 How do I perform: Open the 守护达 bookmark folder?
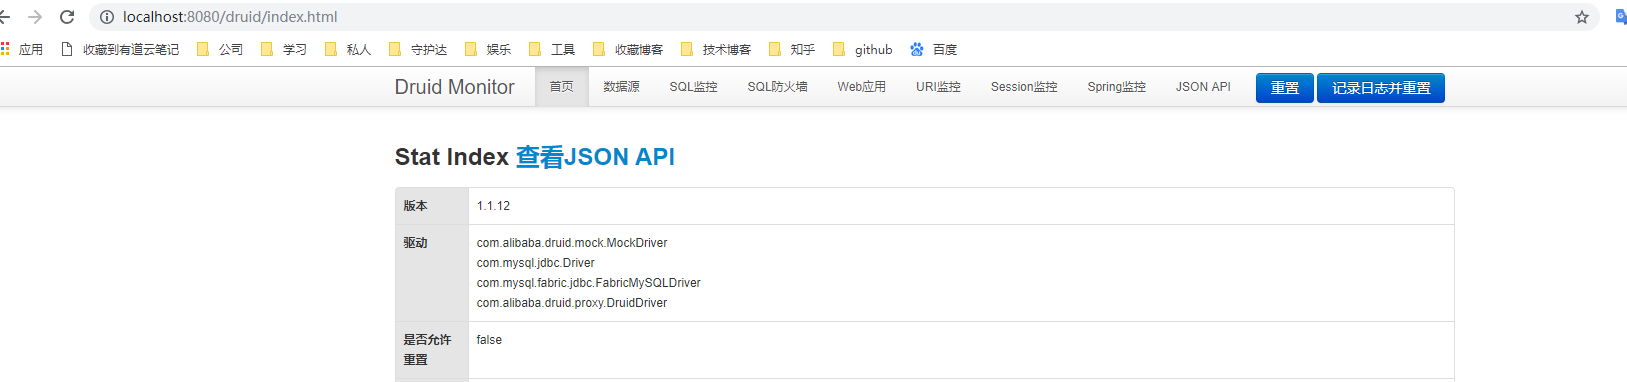pos(418,49)
